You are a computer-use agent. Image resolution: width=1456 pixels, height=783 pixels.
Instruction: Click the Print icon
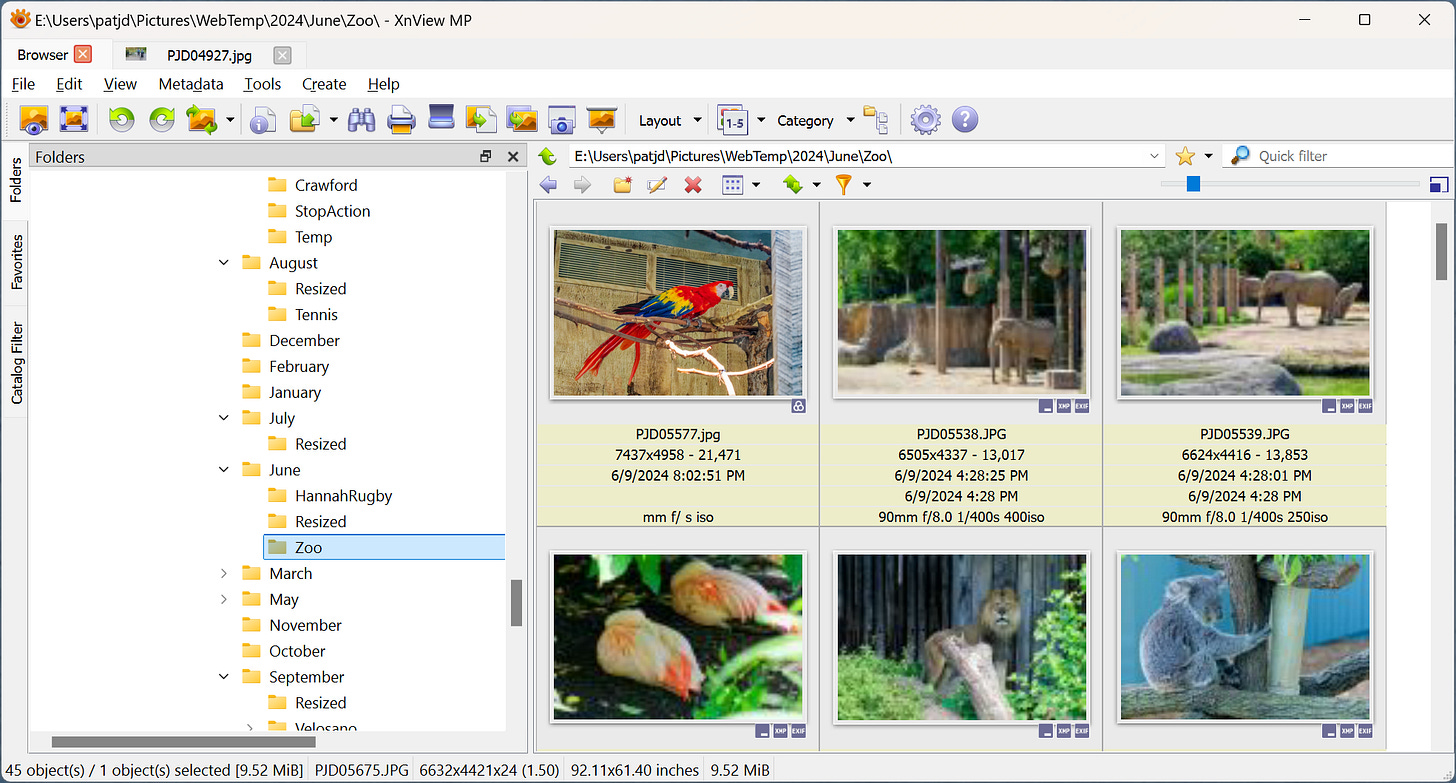(x=401, y=120)
